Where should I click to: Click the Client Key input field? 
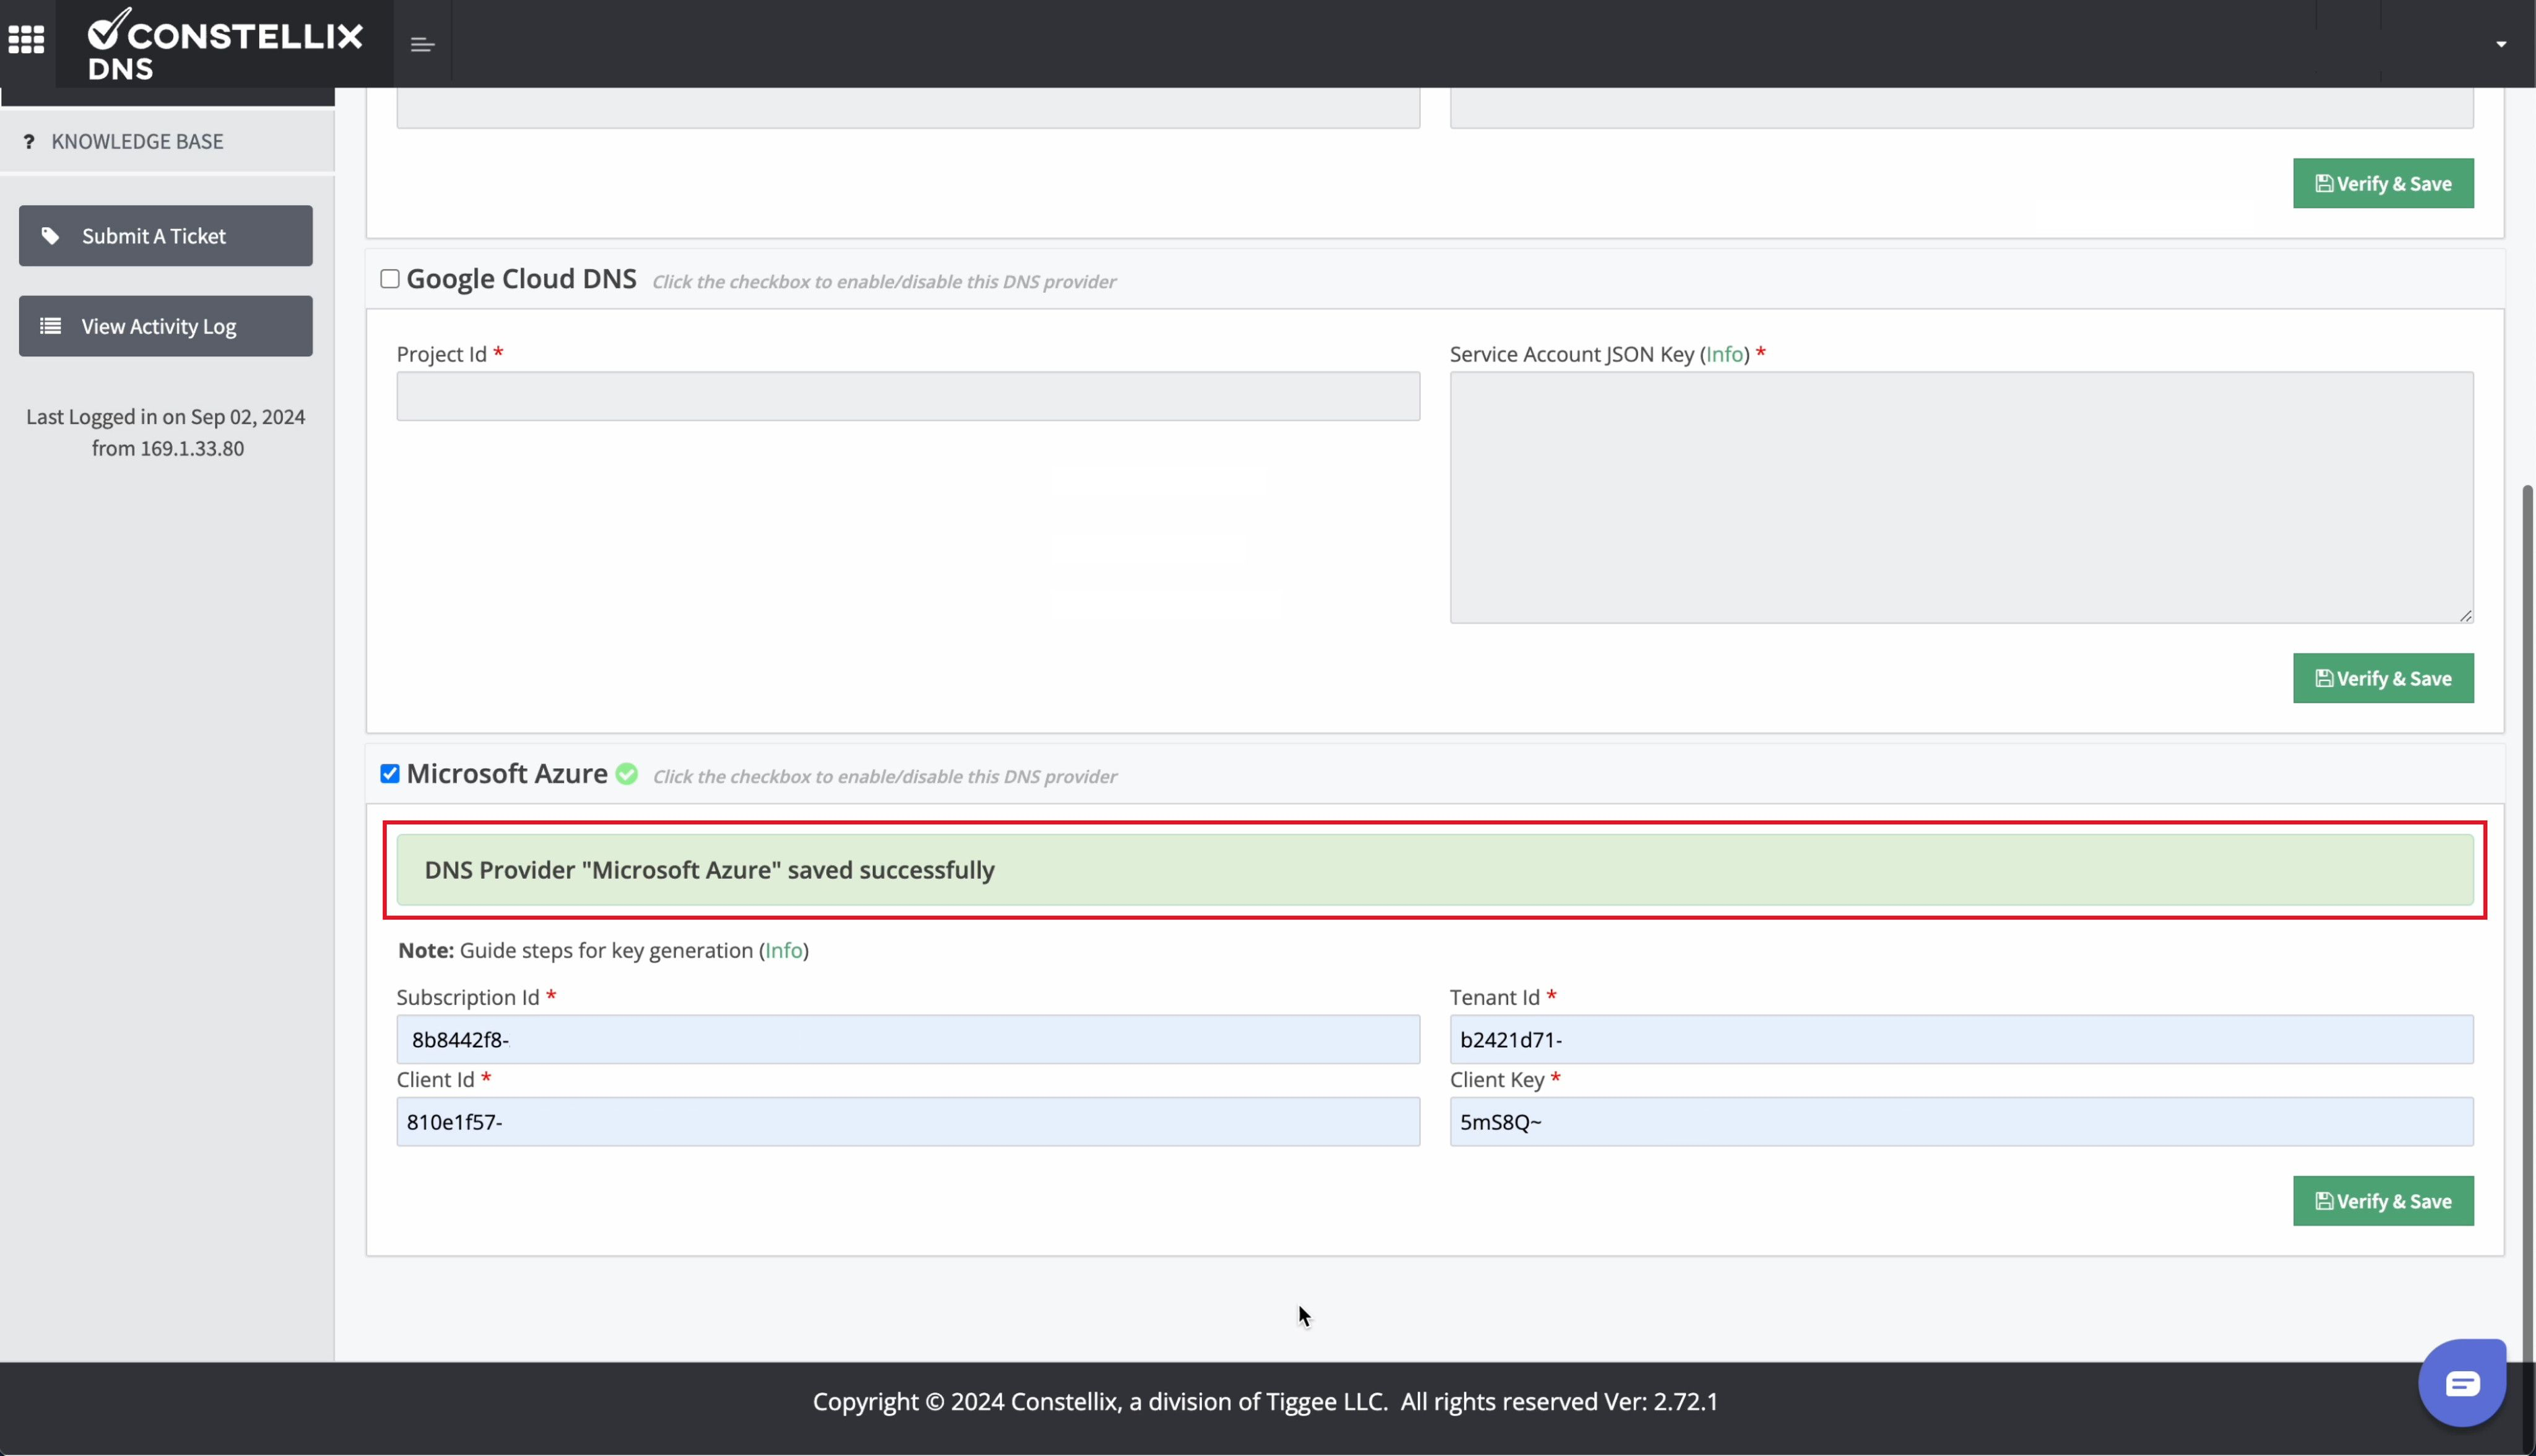(x=1960, y=1122)
